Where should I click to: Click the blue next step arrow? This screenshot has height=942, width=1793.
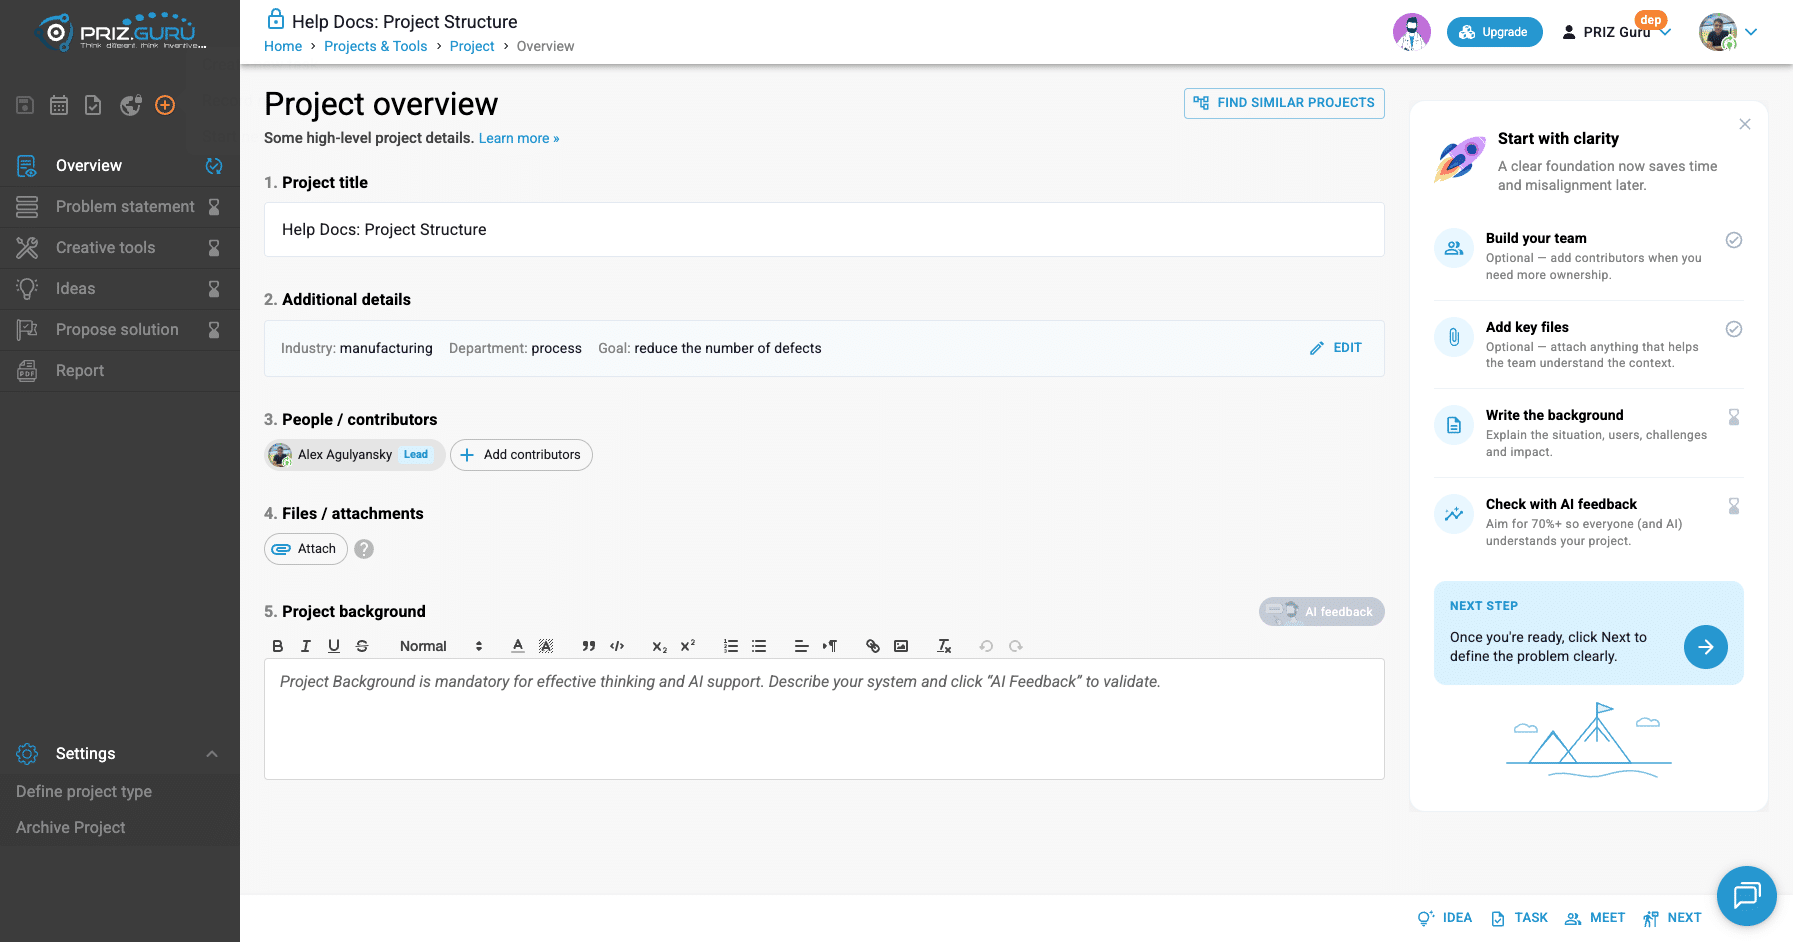pos(1706,647)
